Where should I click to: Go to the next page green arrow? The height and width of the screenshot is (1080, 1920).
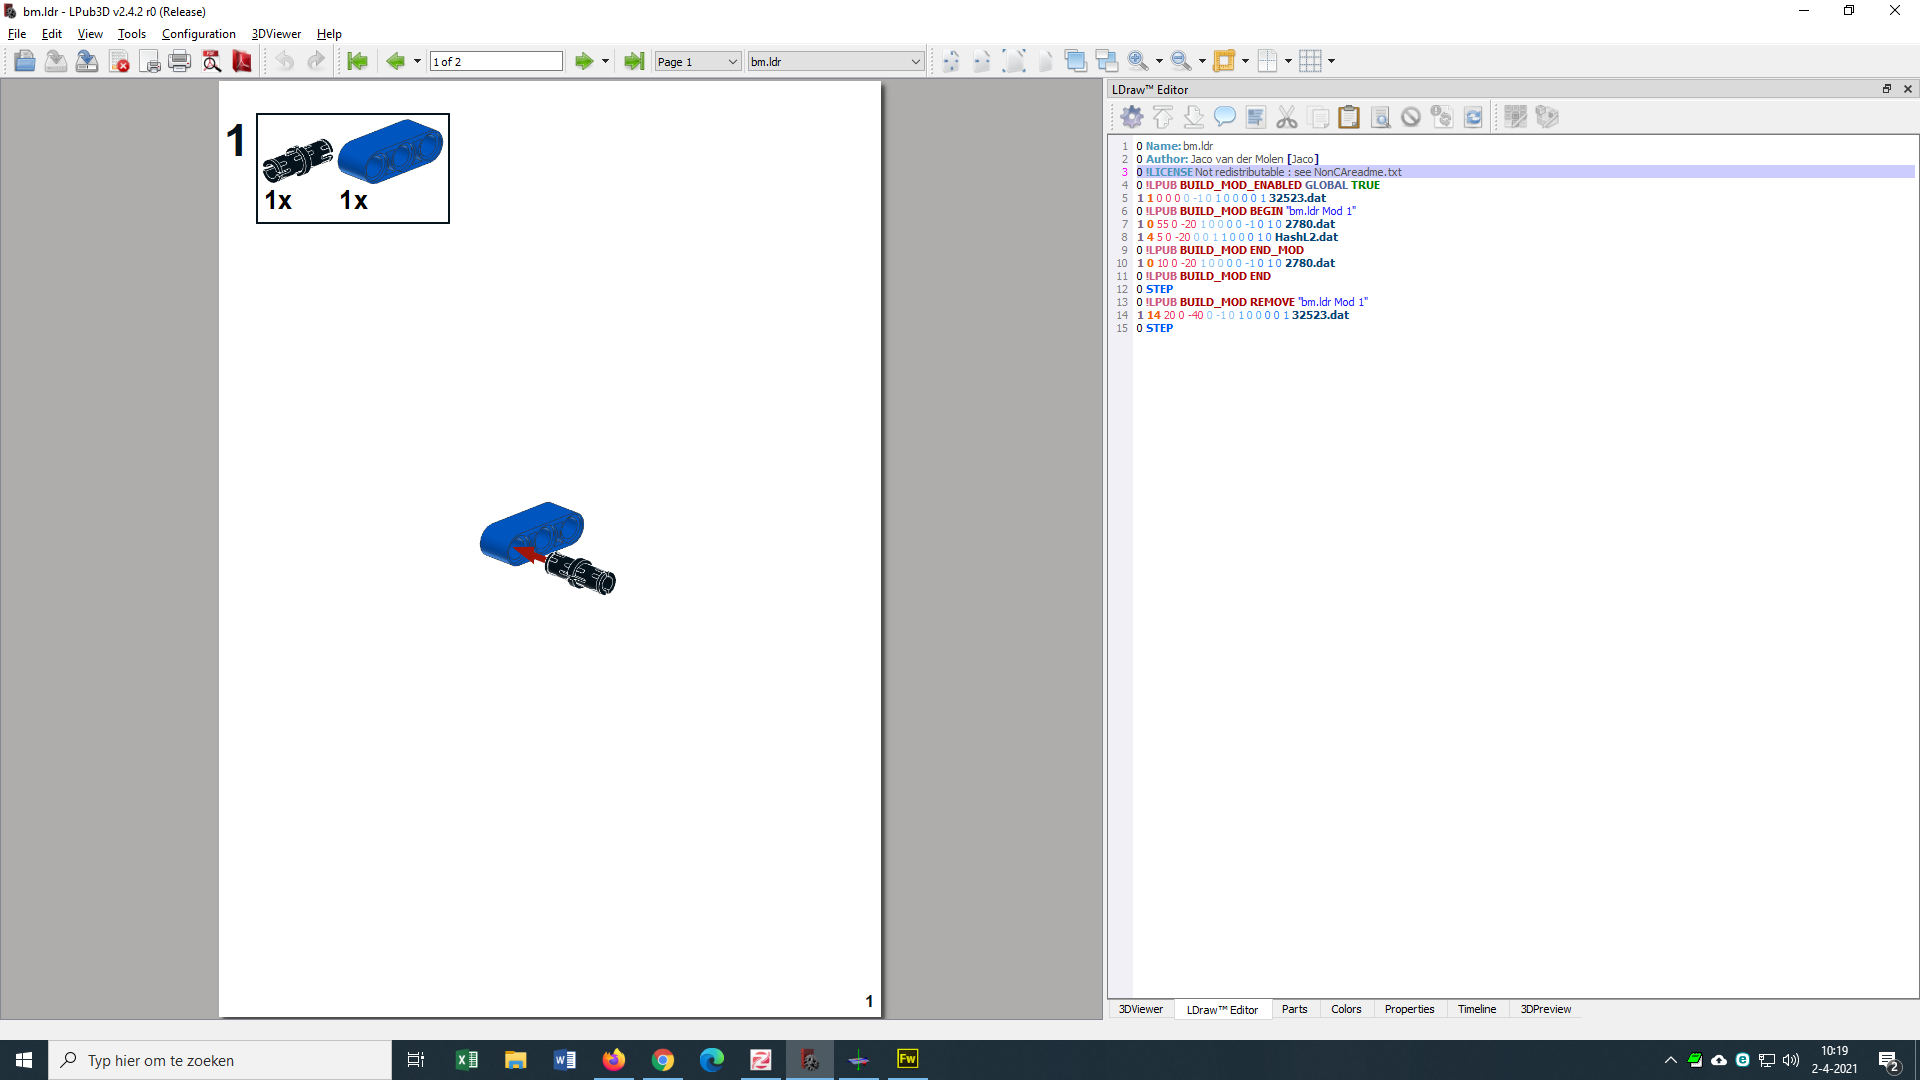click(584, 61)
